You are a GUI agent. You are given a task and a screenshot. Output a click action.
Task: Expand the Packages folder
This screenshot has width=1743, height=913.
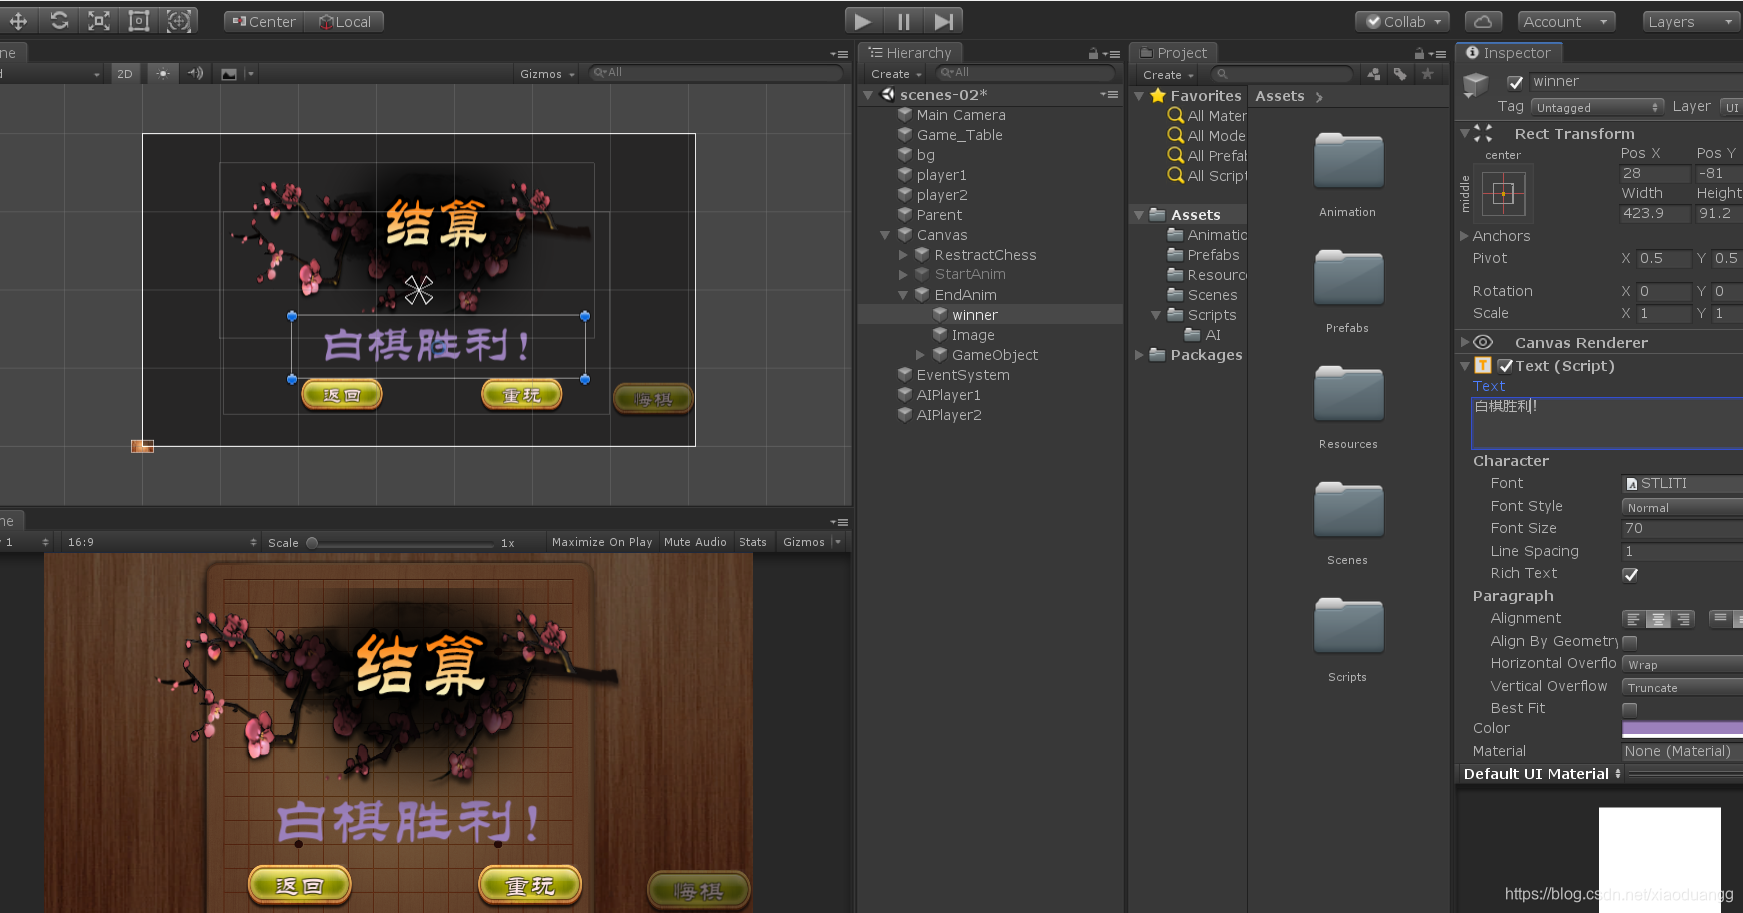coord(1139,355)
